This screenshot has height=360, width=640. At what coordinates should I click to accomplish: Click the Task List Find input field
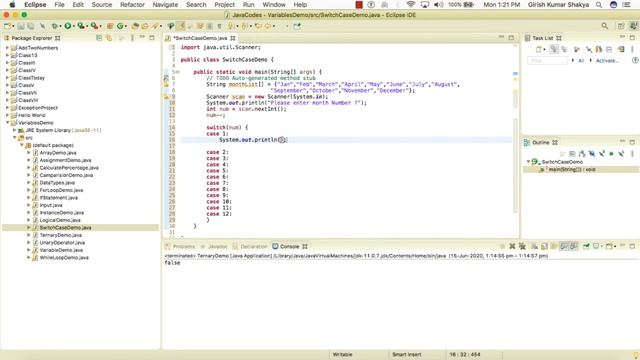547,60
